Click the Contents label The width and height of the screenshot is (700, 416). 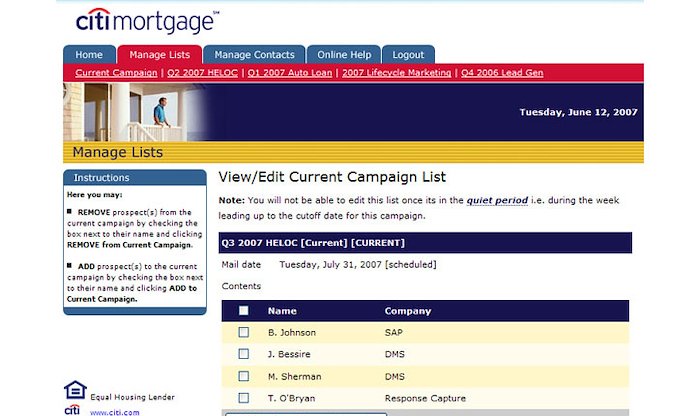coord(241,286)
